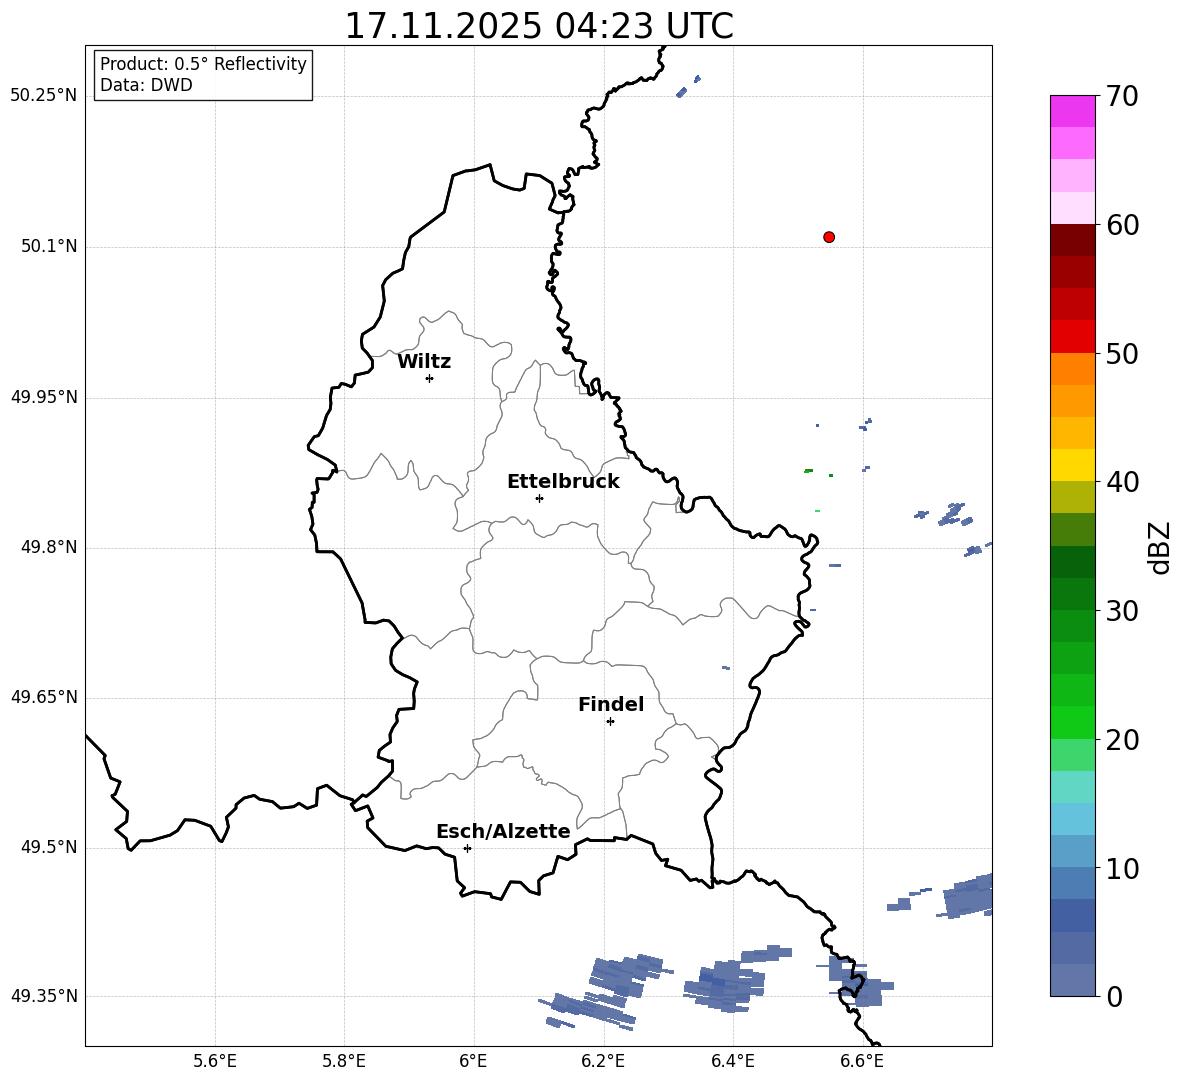This screenshot has height=1081, width=1184.
Task: Click the 6.6°E longitude label
Action: pyautogui.click(x=862, y=1061)
